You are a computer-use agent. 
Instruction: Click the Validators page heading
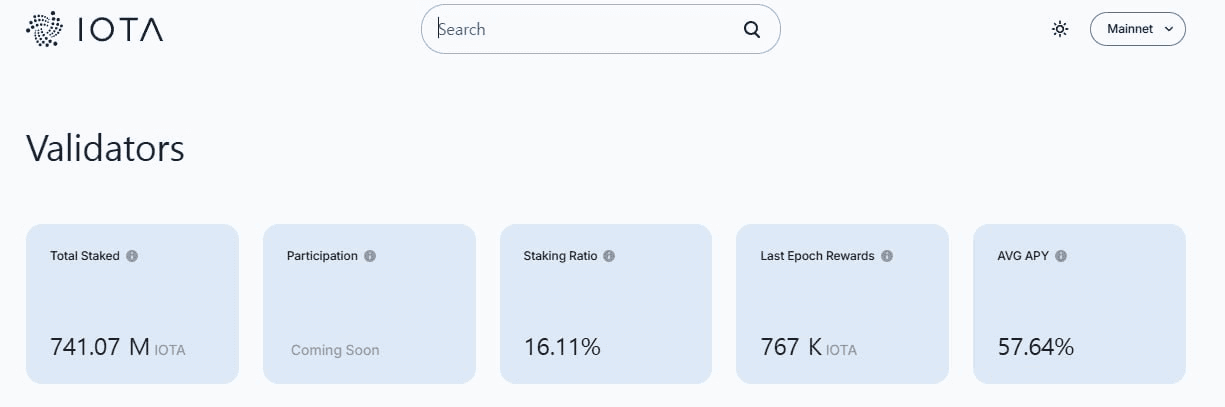coord(105,148)
